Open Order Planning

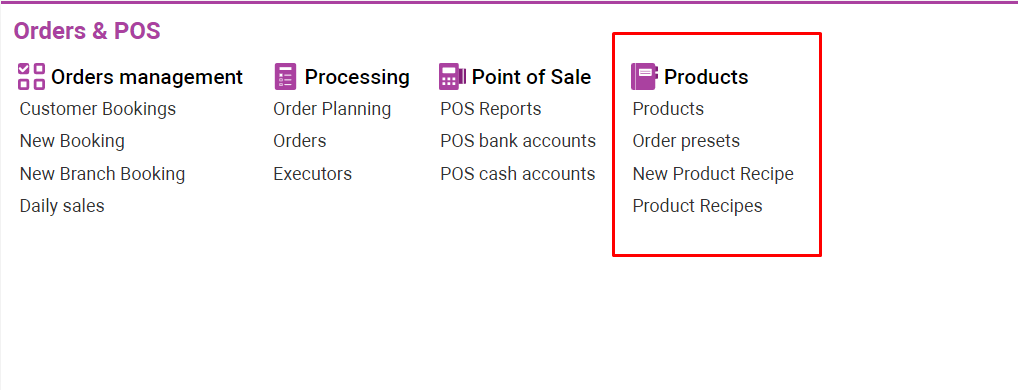pyautogui.click(x=332, y=109)
